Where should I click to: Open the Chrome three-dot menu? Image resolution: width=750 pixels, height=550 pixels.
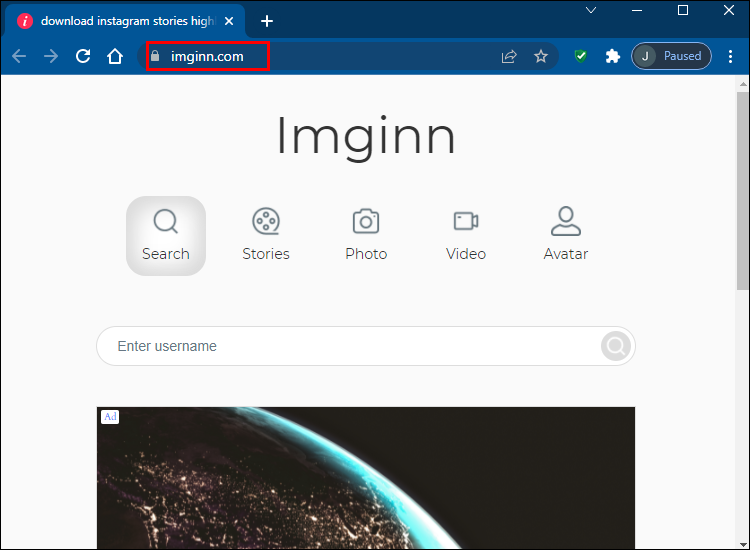click(730, 56)
